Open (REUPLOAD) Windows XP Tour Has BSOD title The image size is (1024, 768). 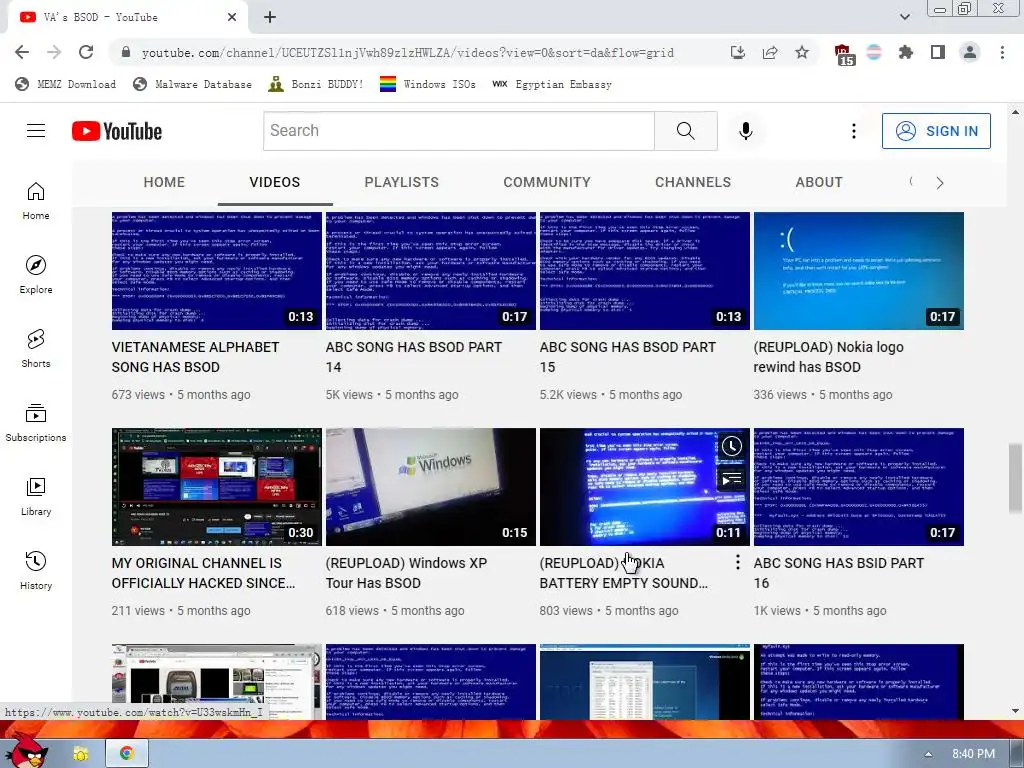tap(406, 573)
